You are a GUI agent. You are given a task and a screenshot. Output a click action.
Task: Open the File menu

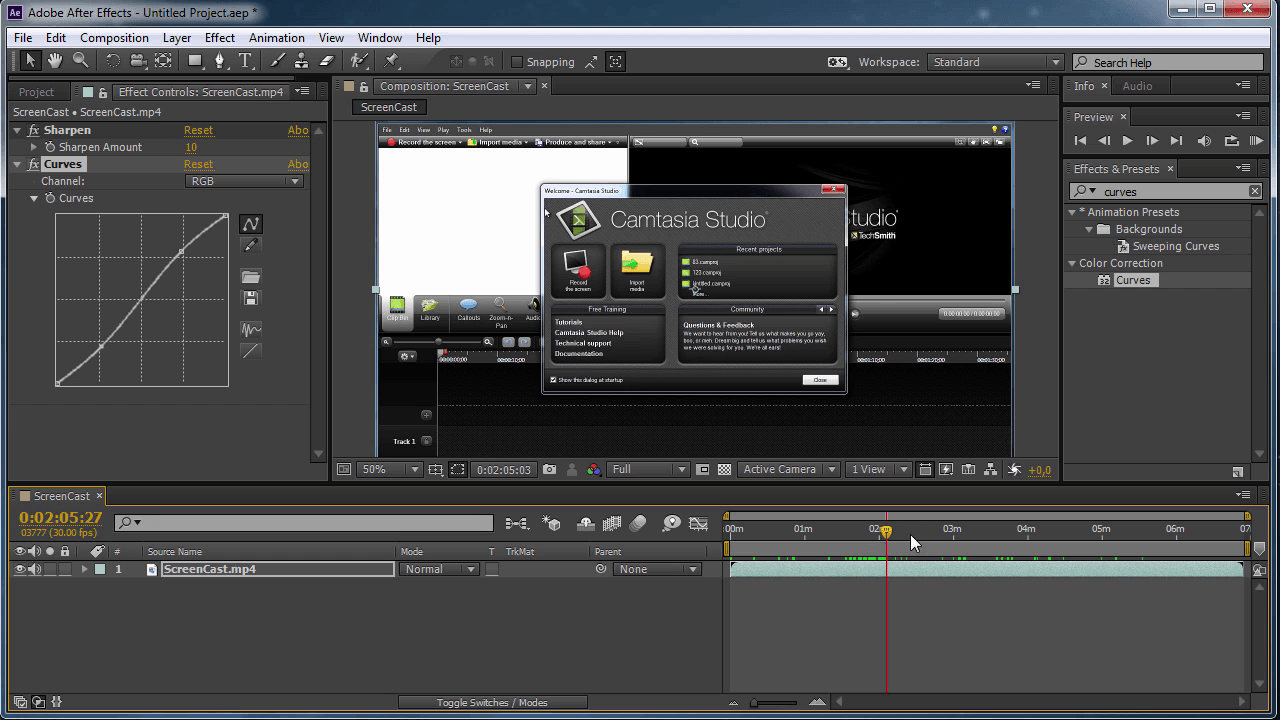pyautogui.click(x=23, y=38)
